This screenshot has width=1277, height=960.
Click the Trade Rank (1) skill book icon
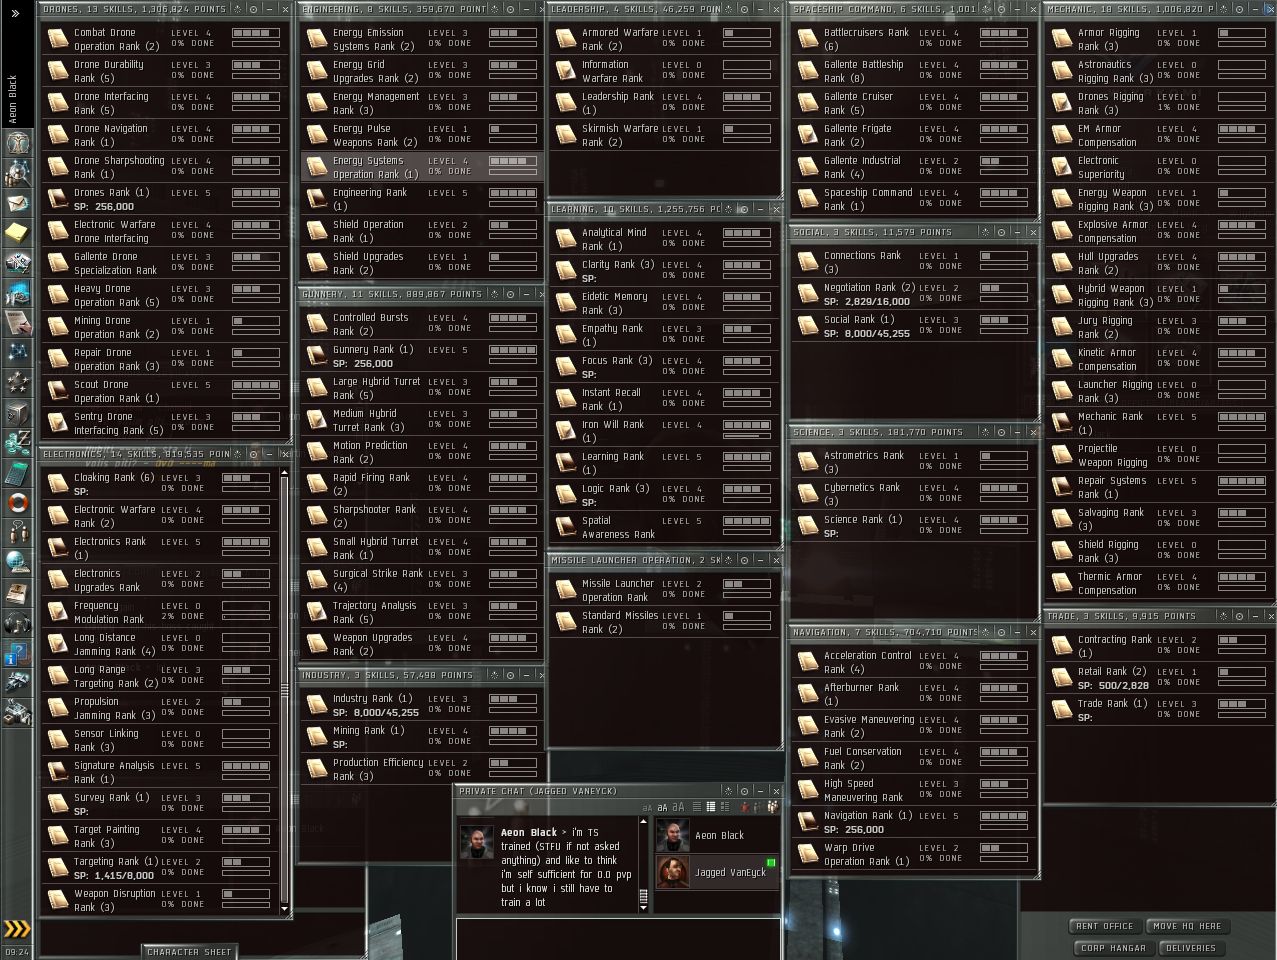(1062, 710)
